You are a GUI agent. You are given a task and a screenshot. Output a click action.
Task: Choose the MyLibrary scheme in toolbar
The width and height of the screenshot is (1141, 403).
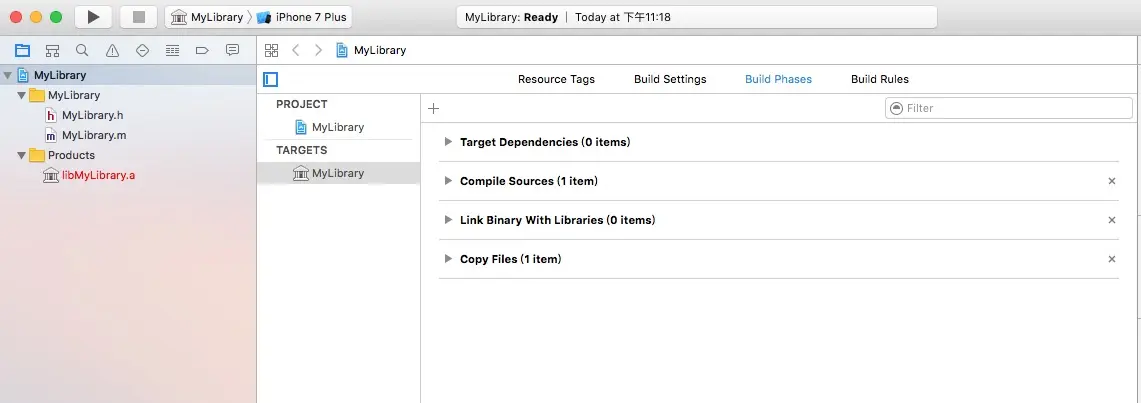[x=207, y=17]
